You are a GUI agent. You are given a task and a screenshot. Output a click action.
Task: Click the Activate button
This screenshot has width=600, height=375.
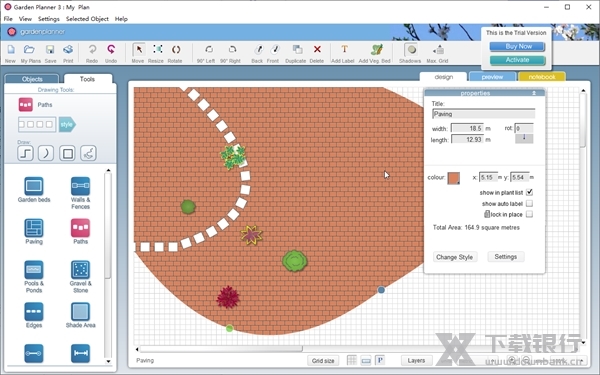517,60
